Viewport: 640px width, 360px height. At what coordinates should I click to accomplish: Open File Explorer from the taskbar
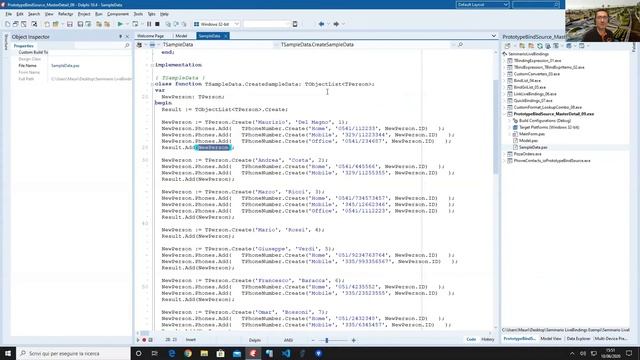coord(204,353)
